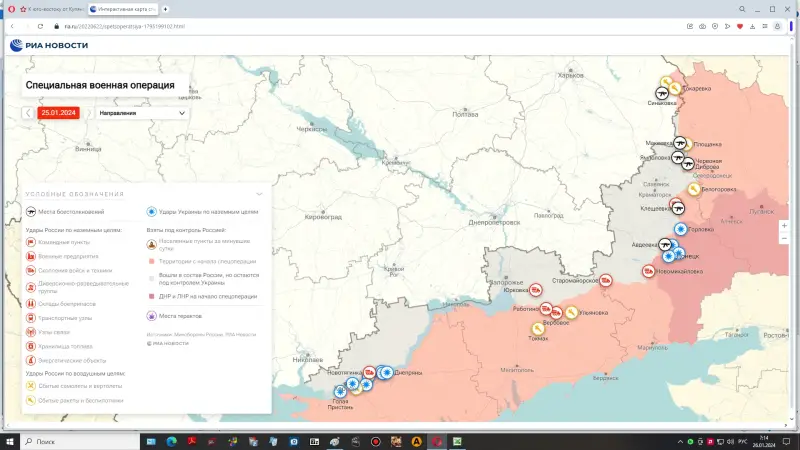Click the missile marker near Токмак
The image size is (800, 450).
[x=537, y=327]
